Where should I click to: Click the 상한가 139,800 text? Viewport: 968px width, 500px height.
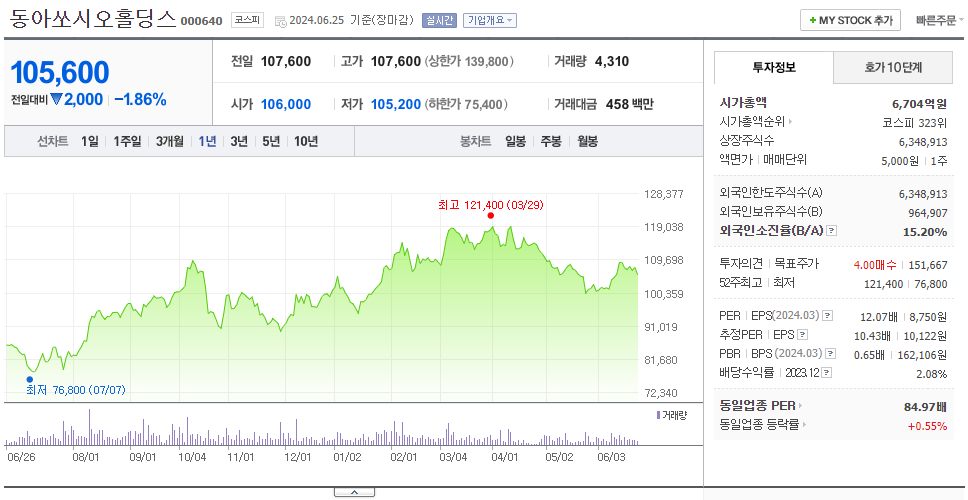coord(469,61)
